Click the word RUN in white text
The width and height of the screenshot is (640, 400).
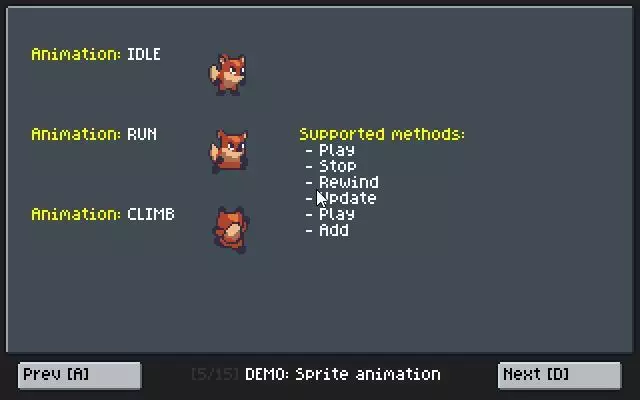(142, 134)
